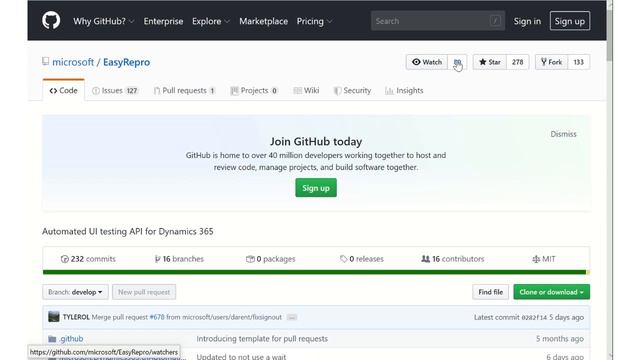Click the green language bar
Viewport: 640px width, 360px height.
(314, 272)
